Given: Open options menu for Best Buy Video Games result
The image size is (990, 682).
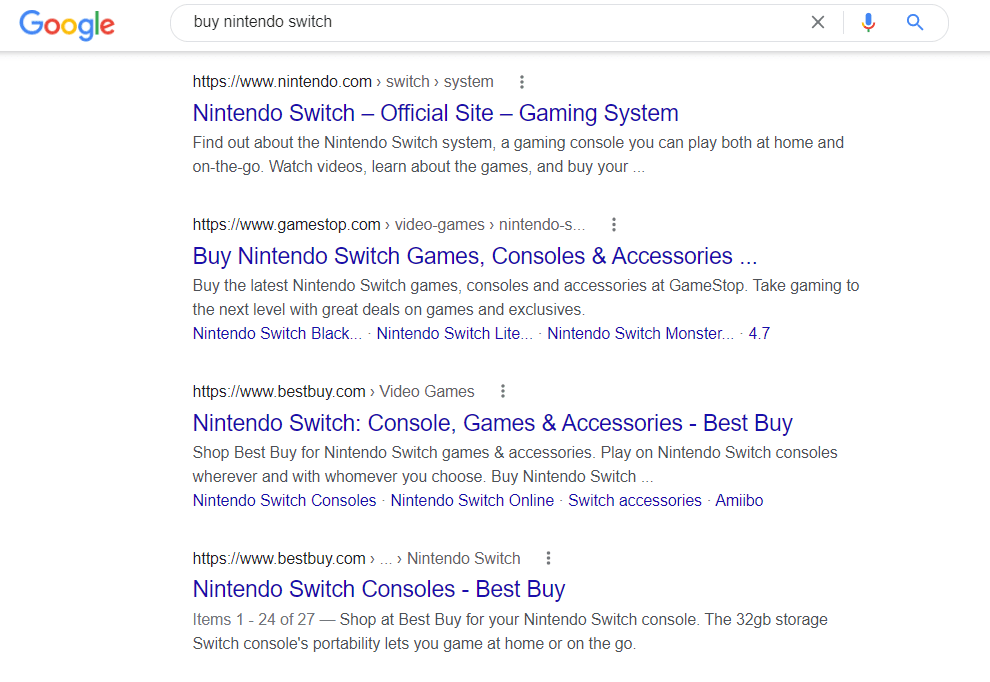Looking at the screenshot, I should (x=503, y=392).
